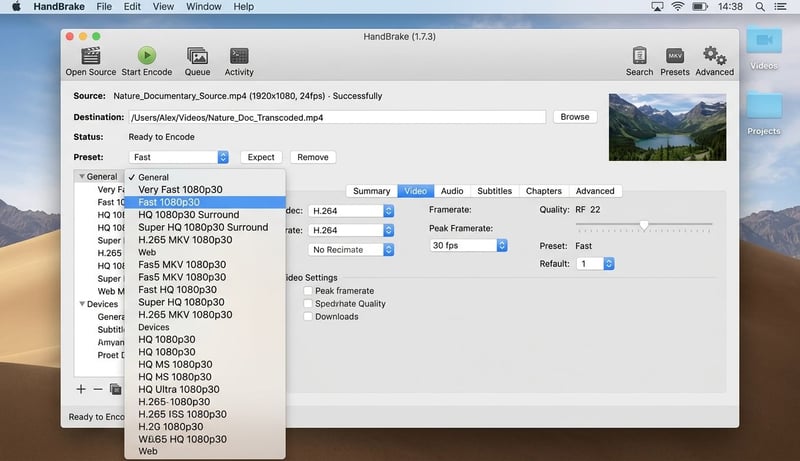Switch to the Chapters tab
This screenshot has width=800, height=461.
[x=544, y=191]
